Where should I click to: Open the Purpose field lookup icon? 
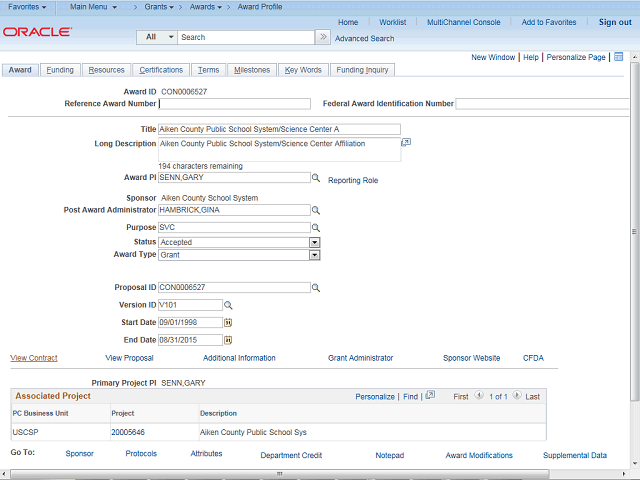pos(315,228)
